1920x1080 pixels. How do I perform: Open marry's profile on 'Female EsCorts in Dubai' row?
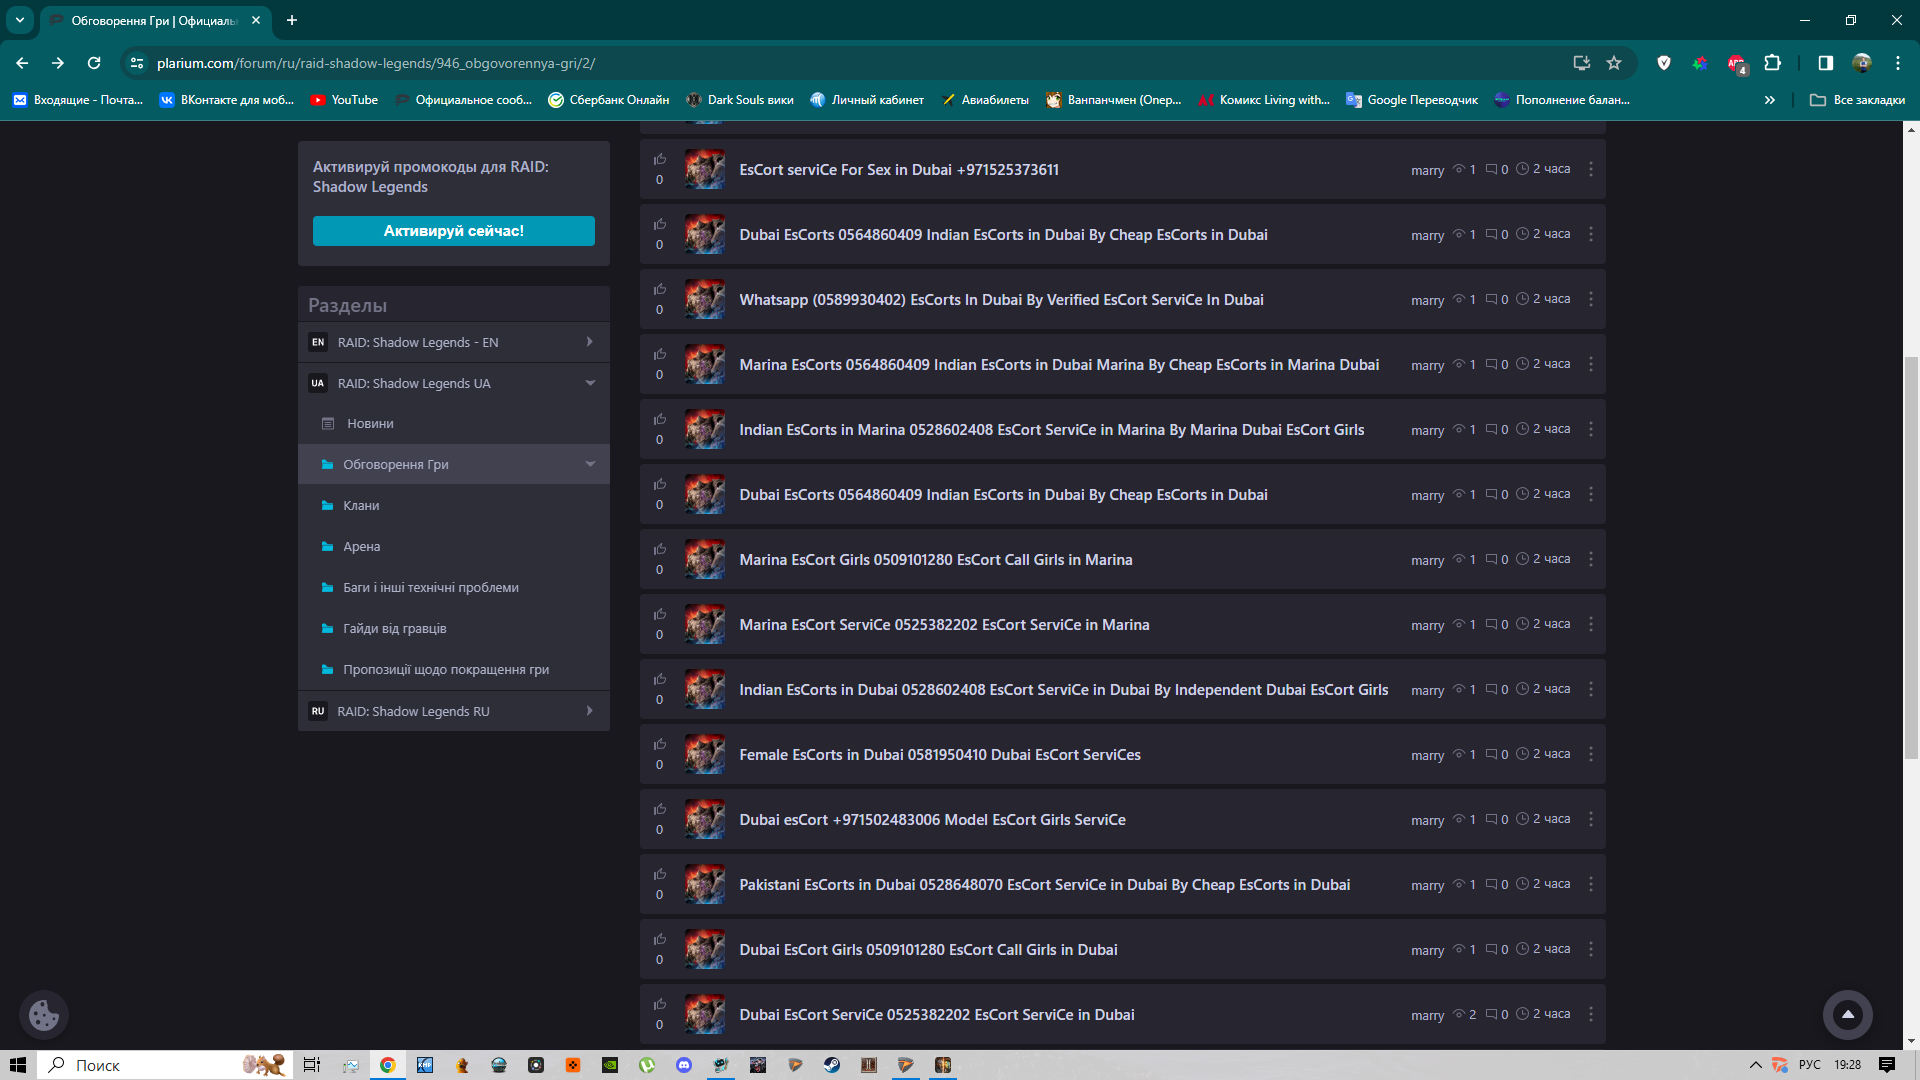(x=1427, y=756)
